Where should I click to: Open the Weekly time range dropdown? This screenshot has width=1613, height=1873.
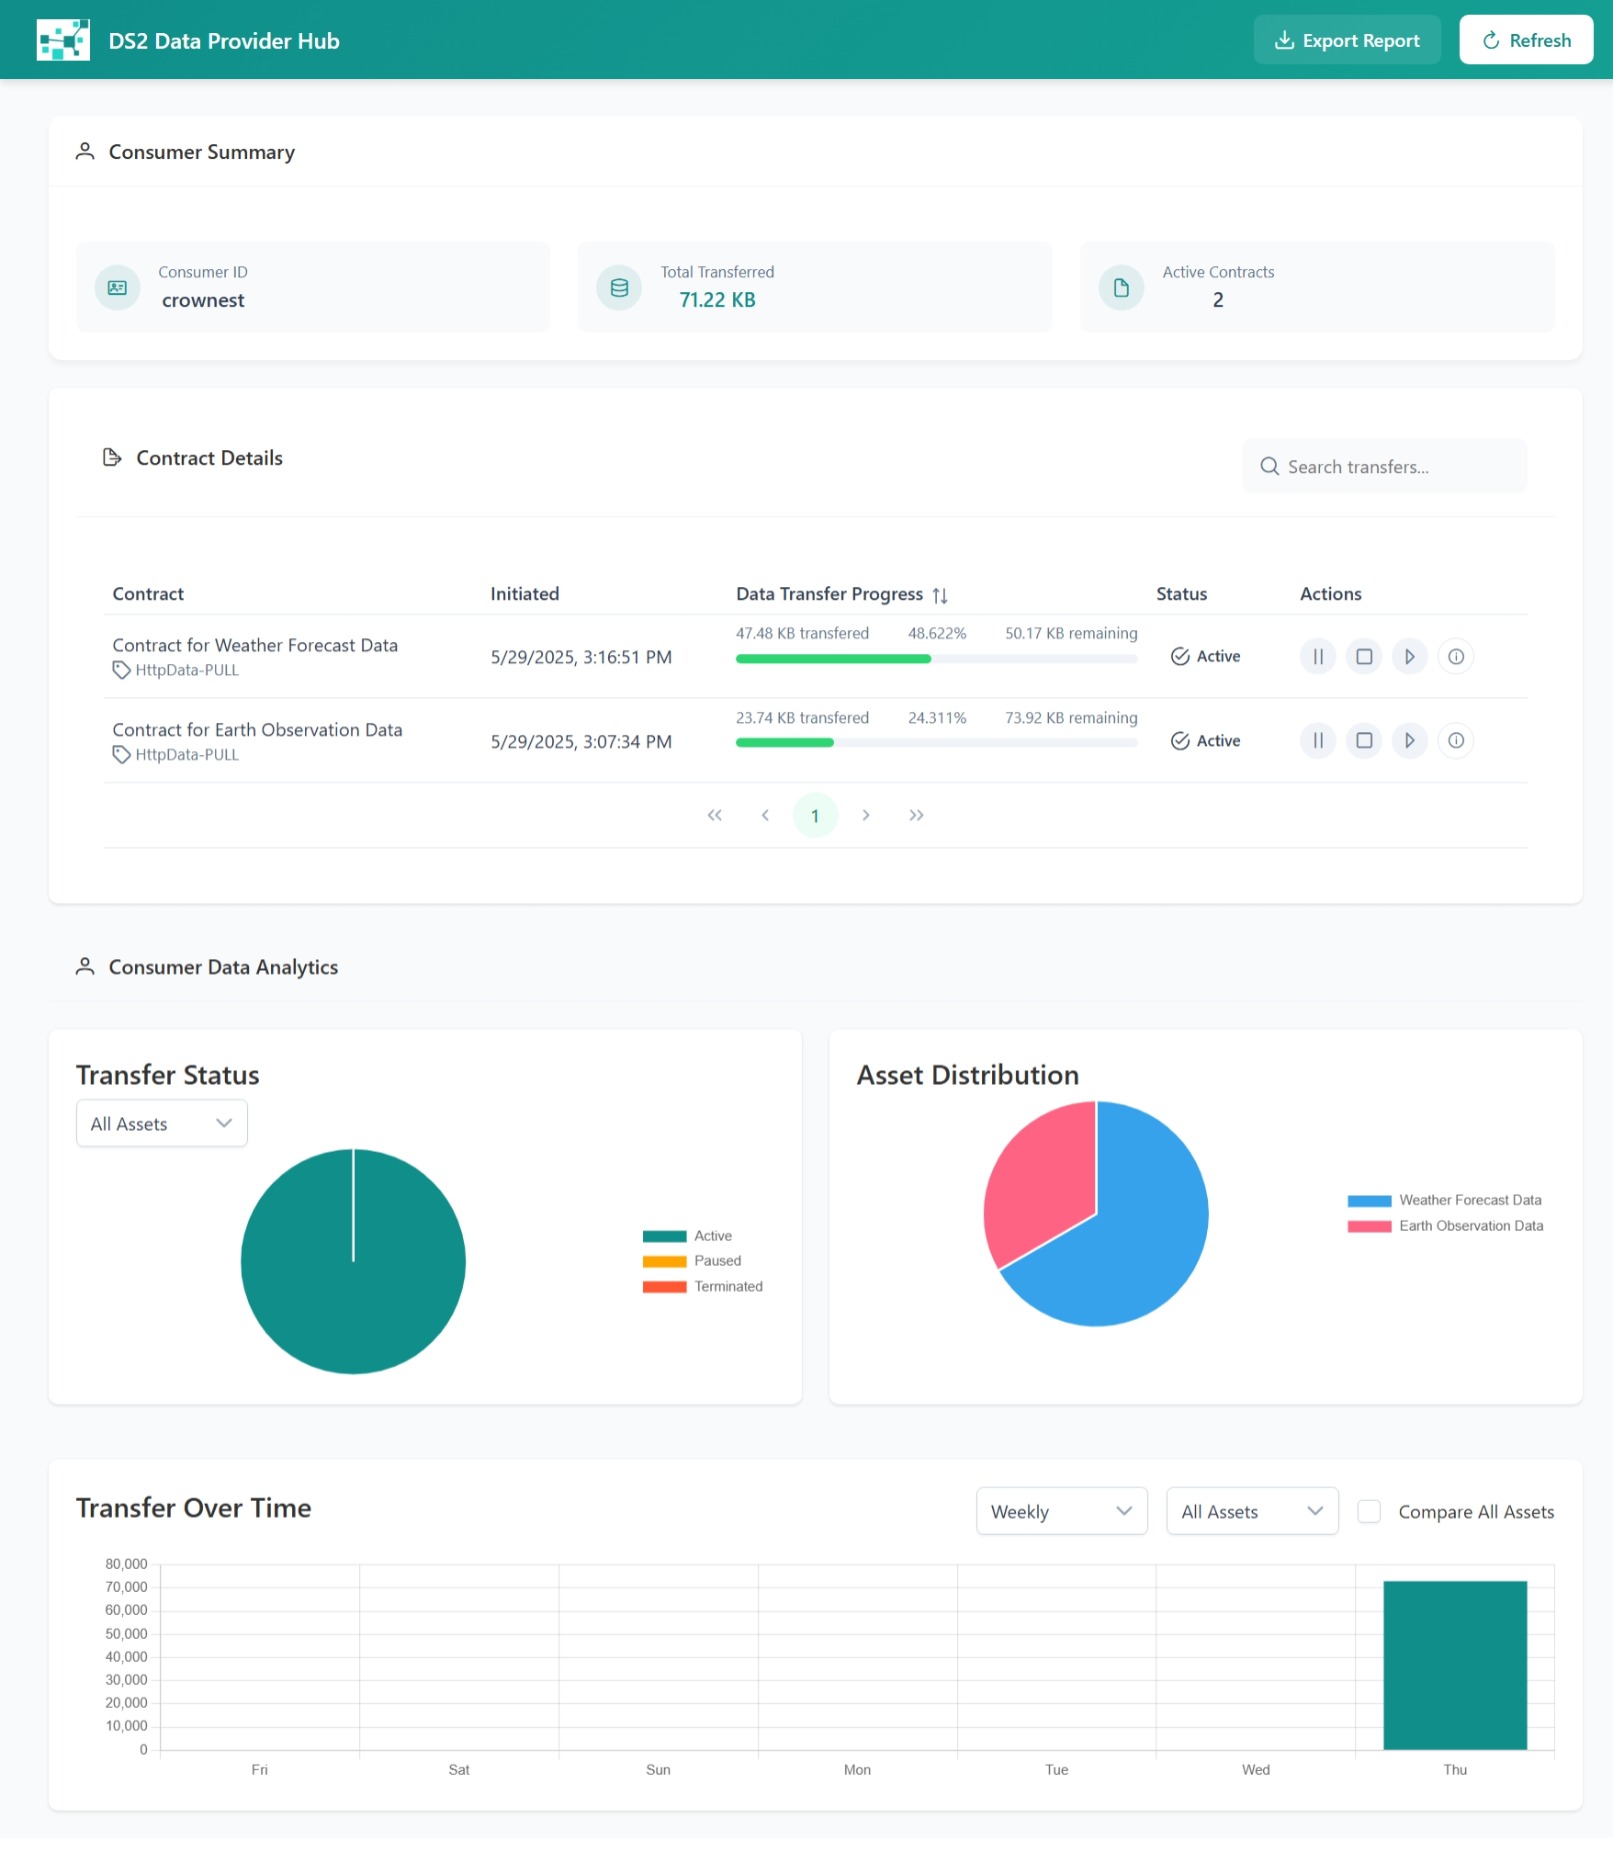[x=1061, y=1512]
